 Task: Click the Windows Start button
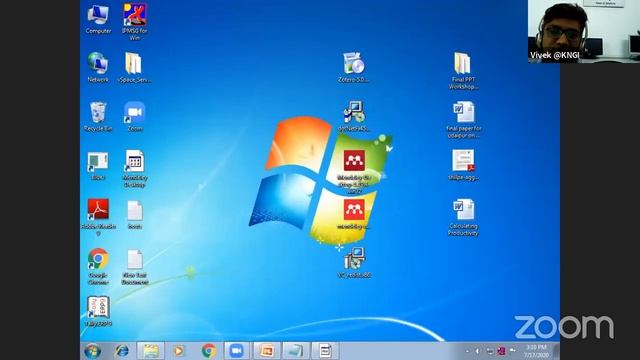pyautogui.click(x=93, y=351)
